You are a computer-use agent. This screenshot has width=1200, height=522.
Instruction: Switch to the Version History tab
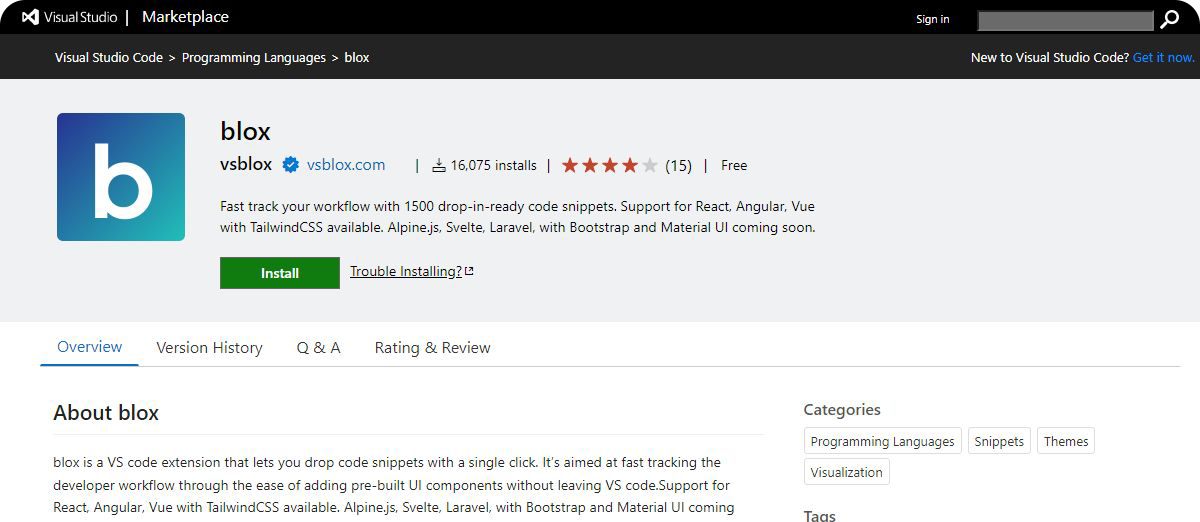coord(209,348)
